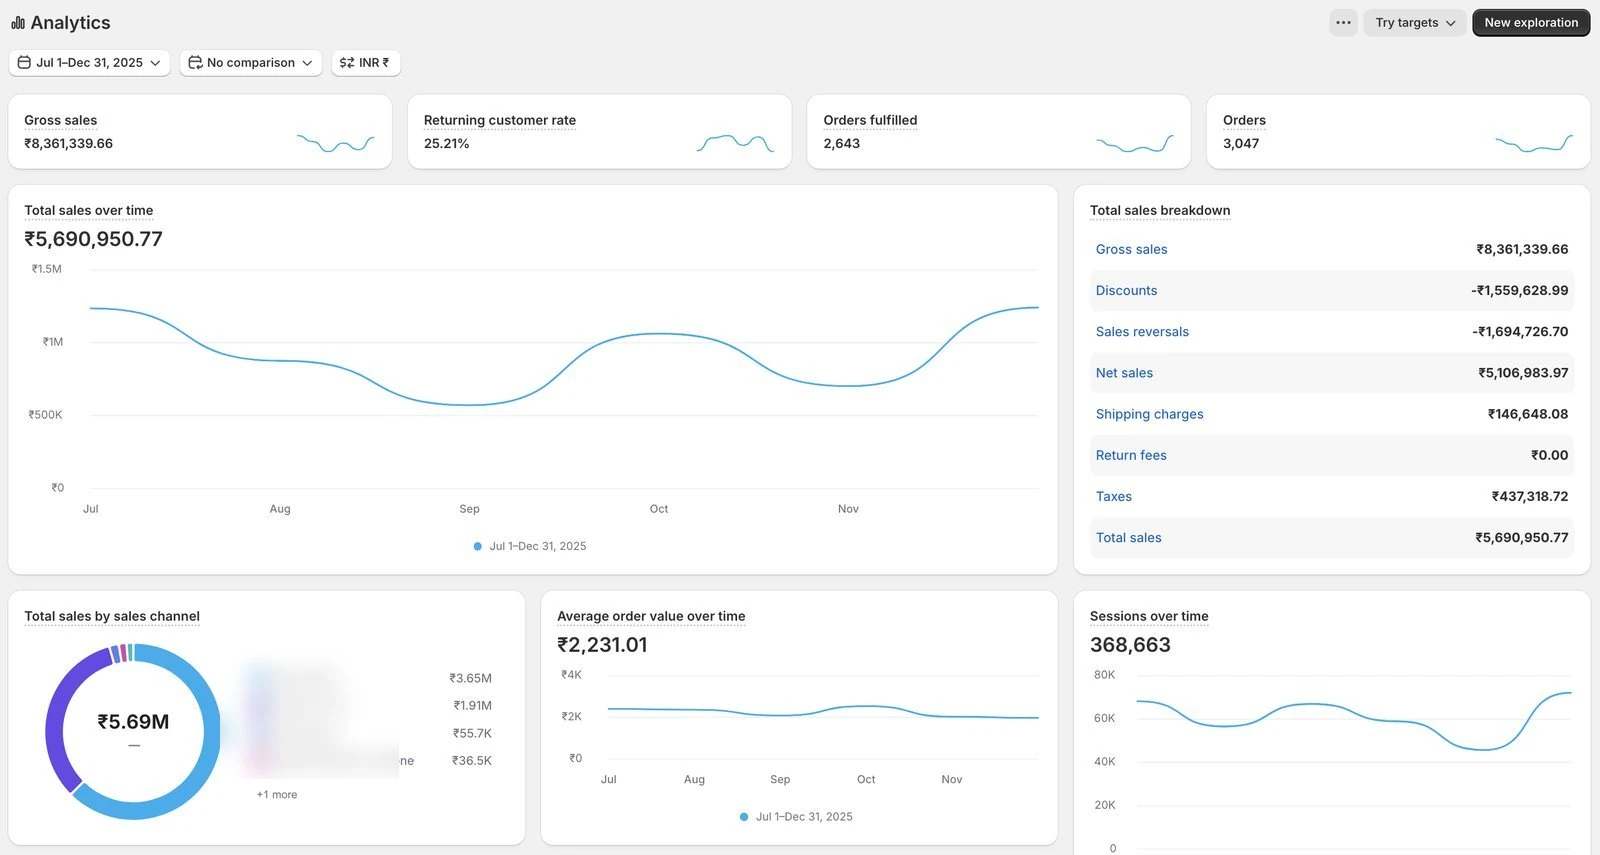Click the legend dot under Total sales chart

pos(477,546)
